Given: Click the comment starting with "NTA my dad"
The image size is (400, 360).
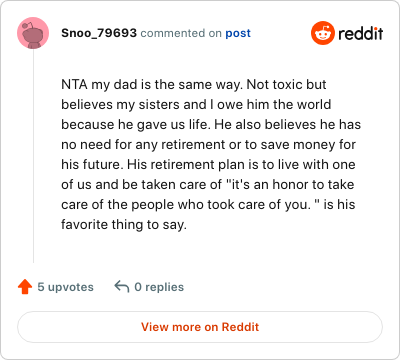Looking at the screenshot, I should 211,154.
